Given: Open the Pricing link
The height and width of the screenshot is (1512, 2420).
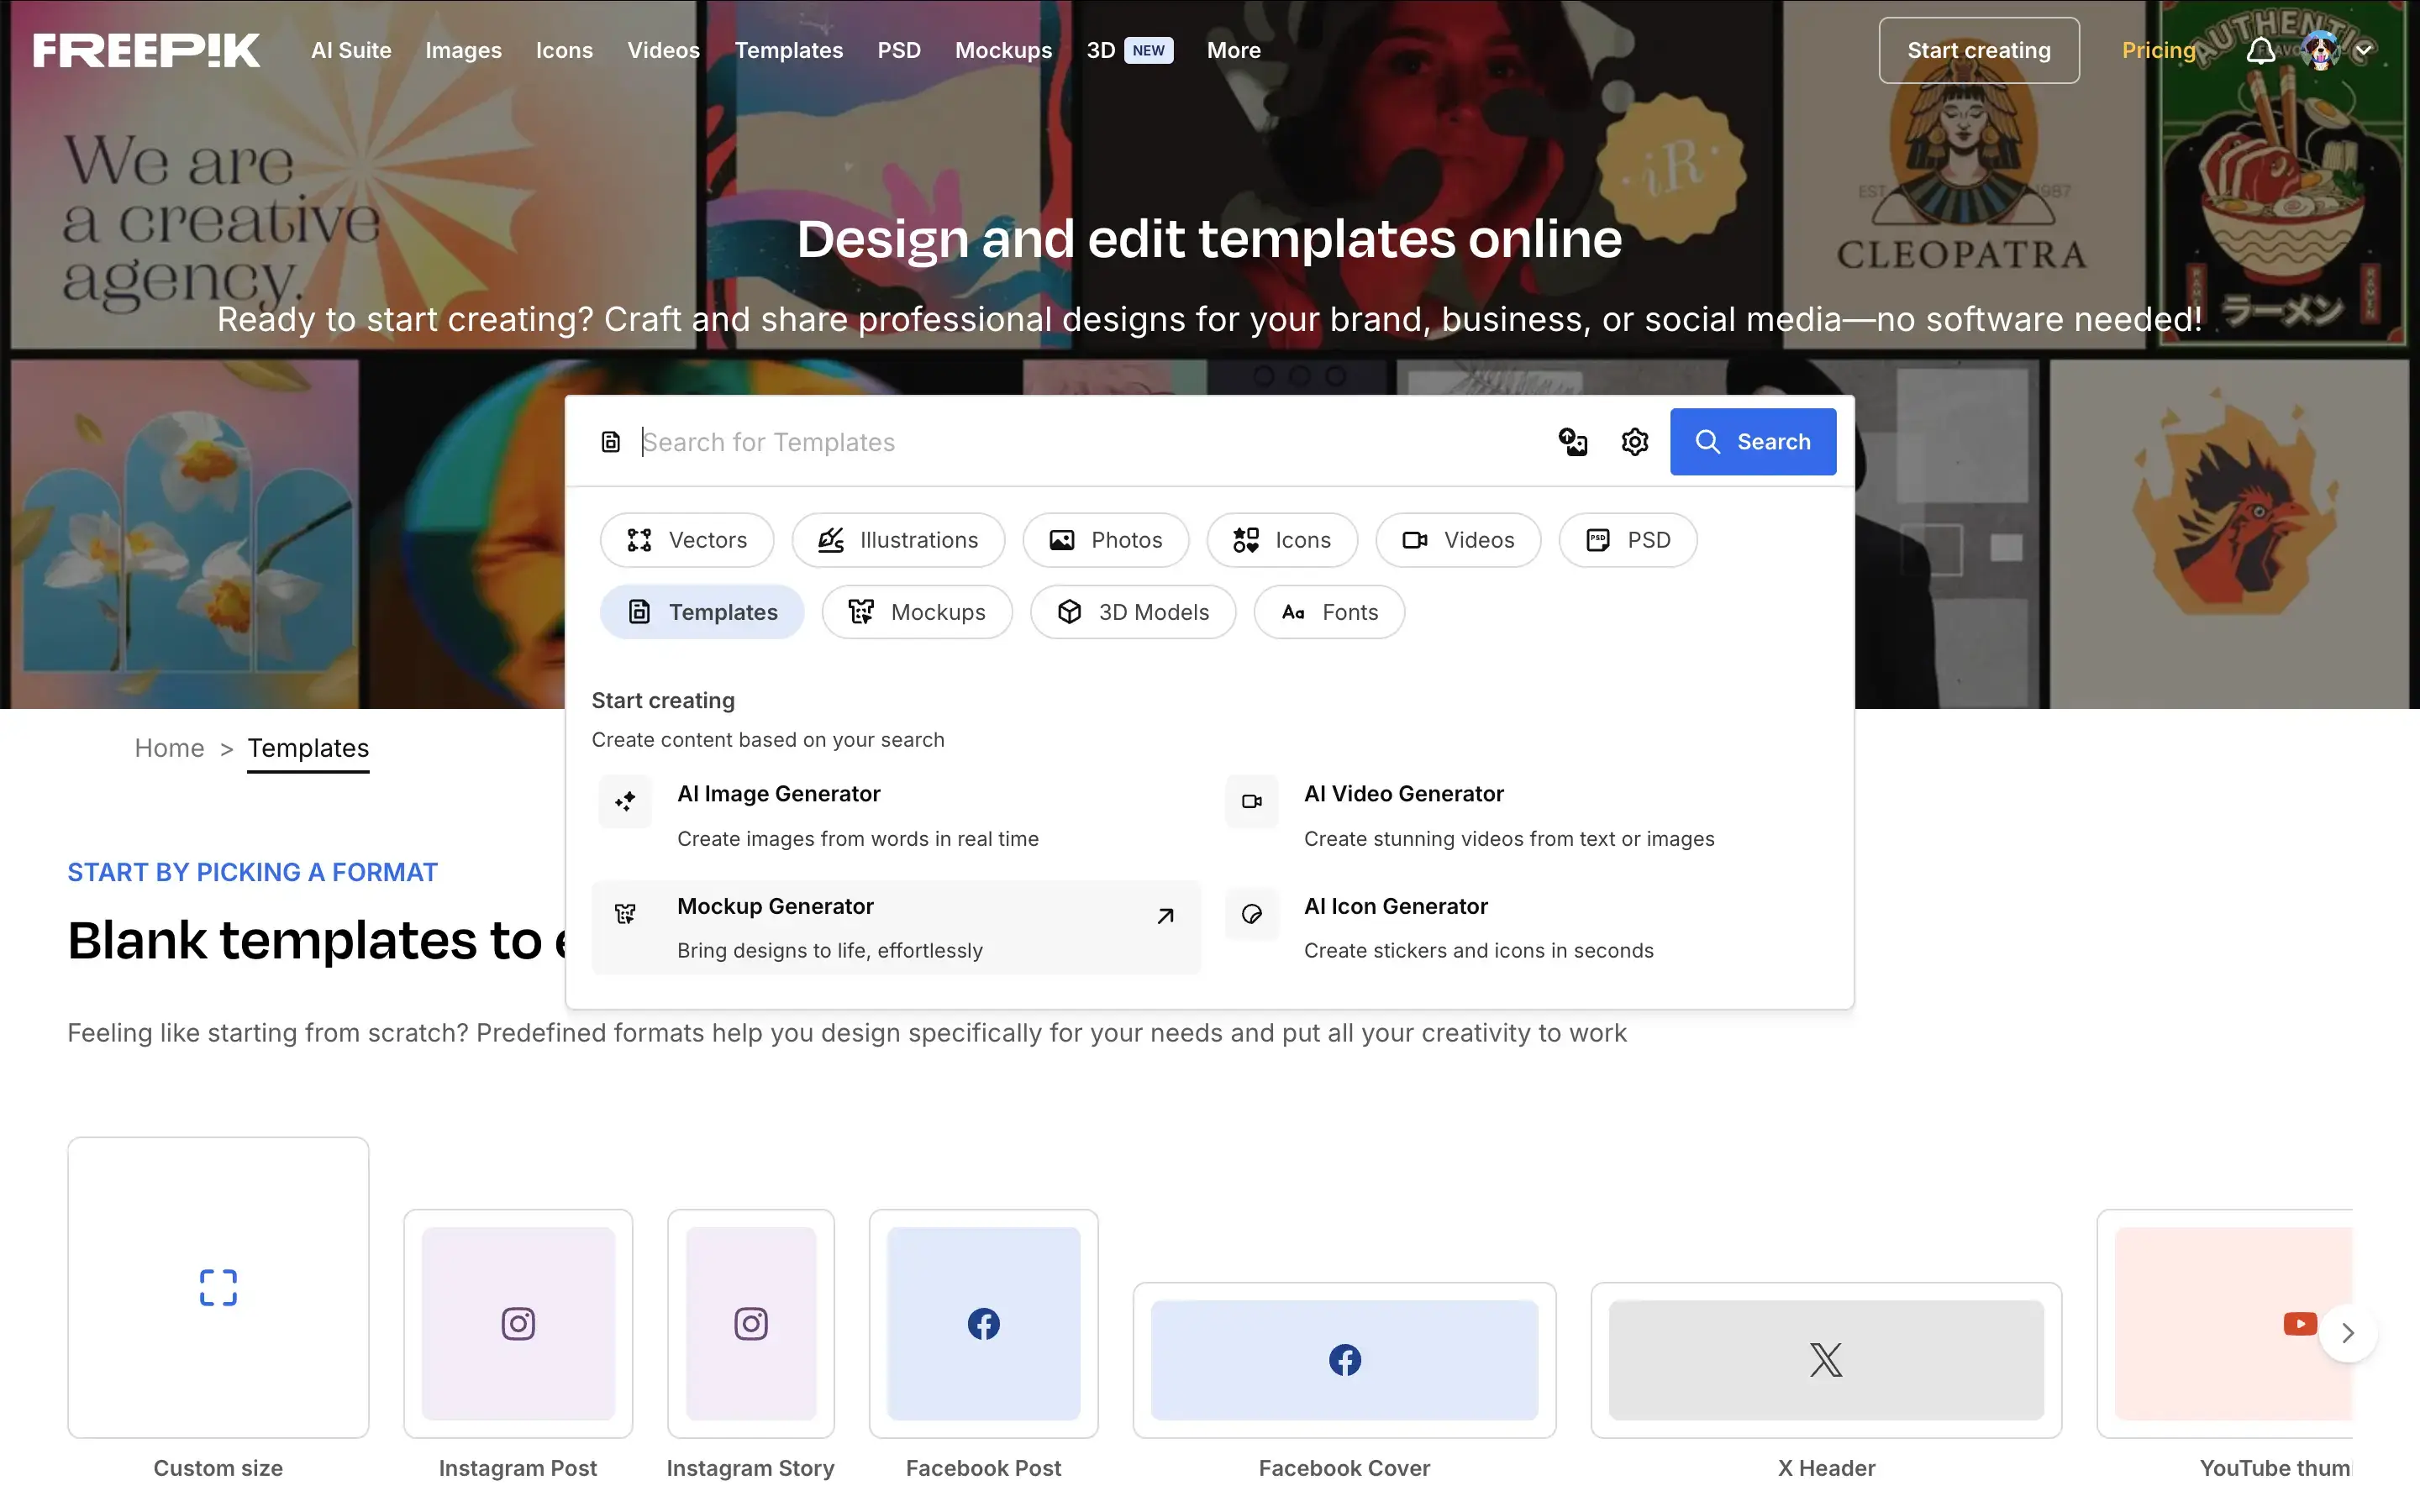Looking at the screenshot, I should point(2158,50).
